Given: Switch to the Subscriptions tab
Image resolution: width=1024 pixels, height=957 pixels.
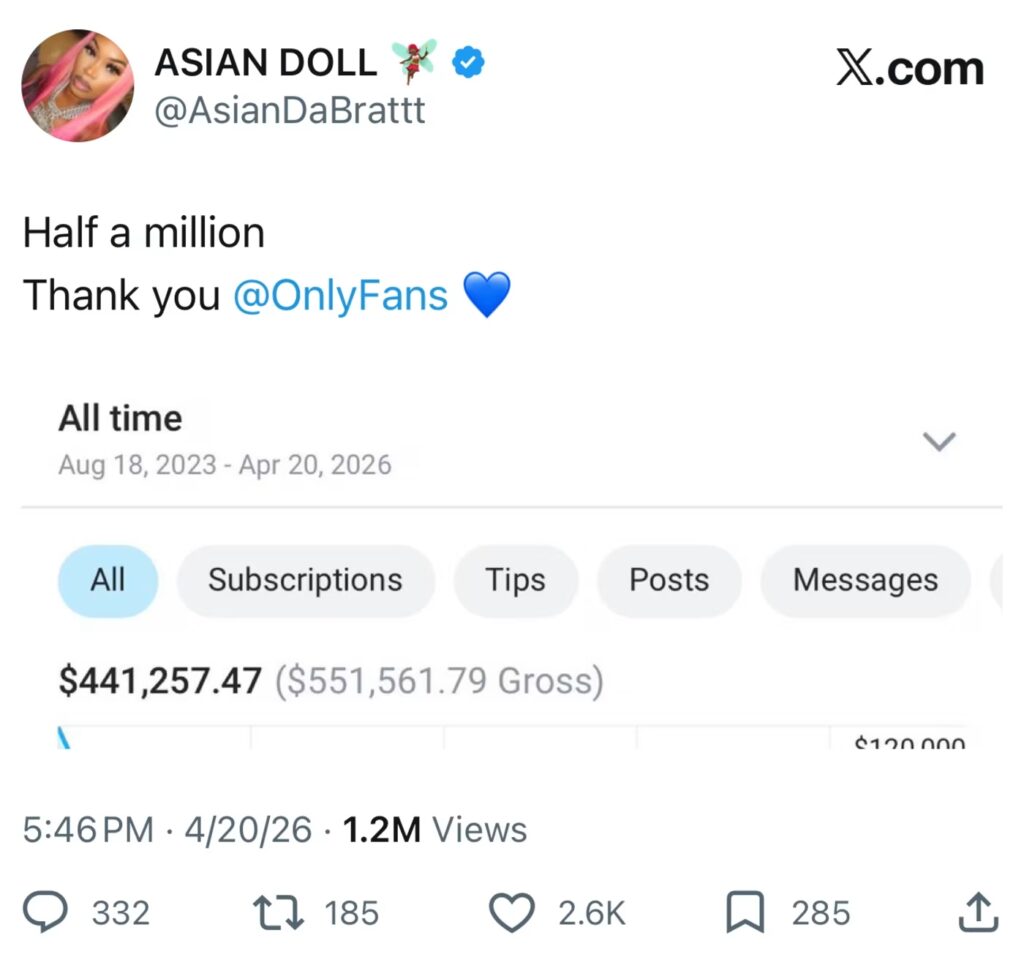Looking at the screenshot, I should point(305,580).
